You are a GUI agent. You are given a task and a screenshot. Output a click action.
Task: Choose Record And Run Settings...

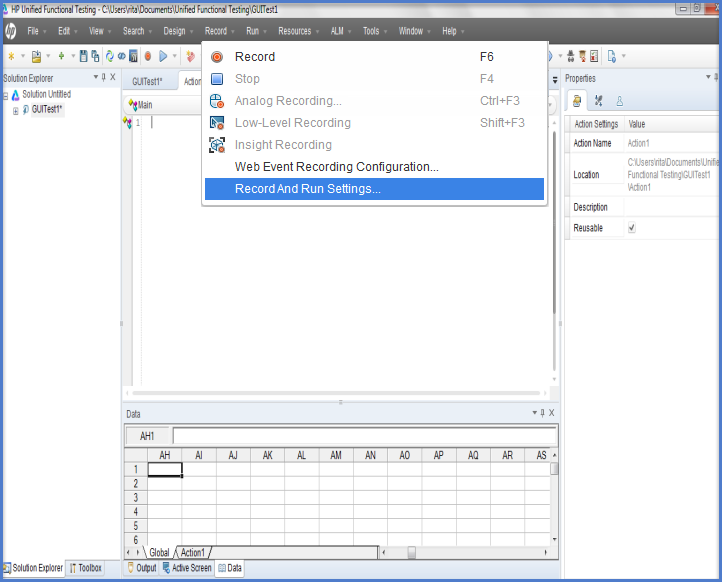374,189
